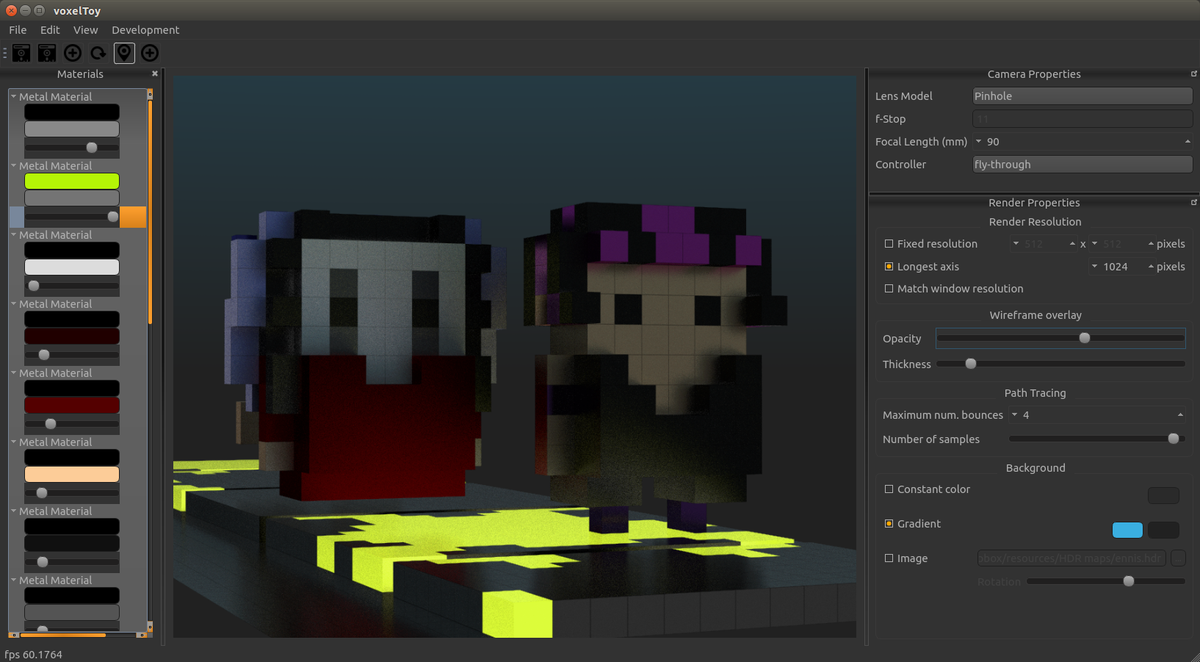The image size is (1200, 662).
Task: Click the second floppy disk export icon
Action: (x=46, y=52)
